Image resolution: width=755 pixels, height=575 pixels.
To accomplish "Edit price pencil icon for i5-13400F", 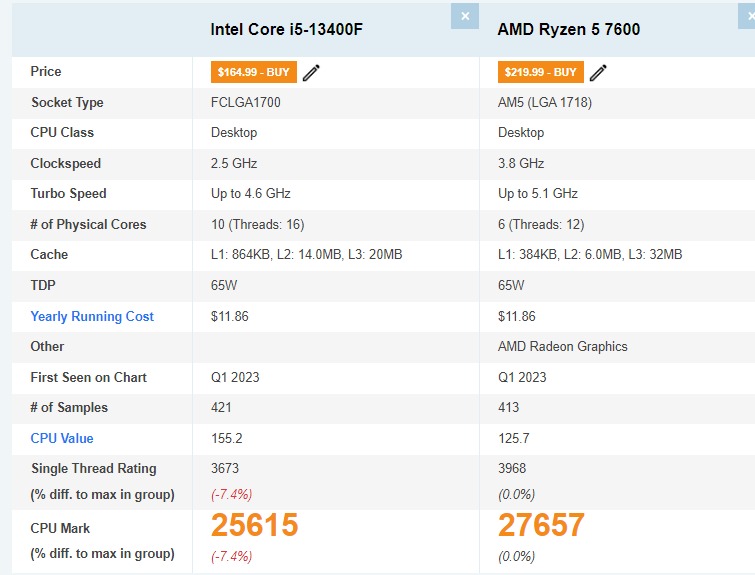I will (x=311, y=73).
